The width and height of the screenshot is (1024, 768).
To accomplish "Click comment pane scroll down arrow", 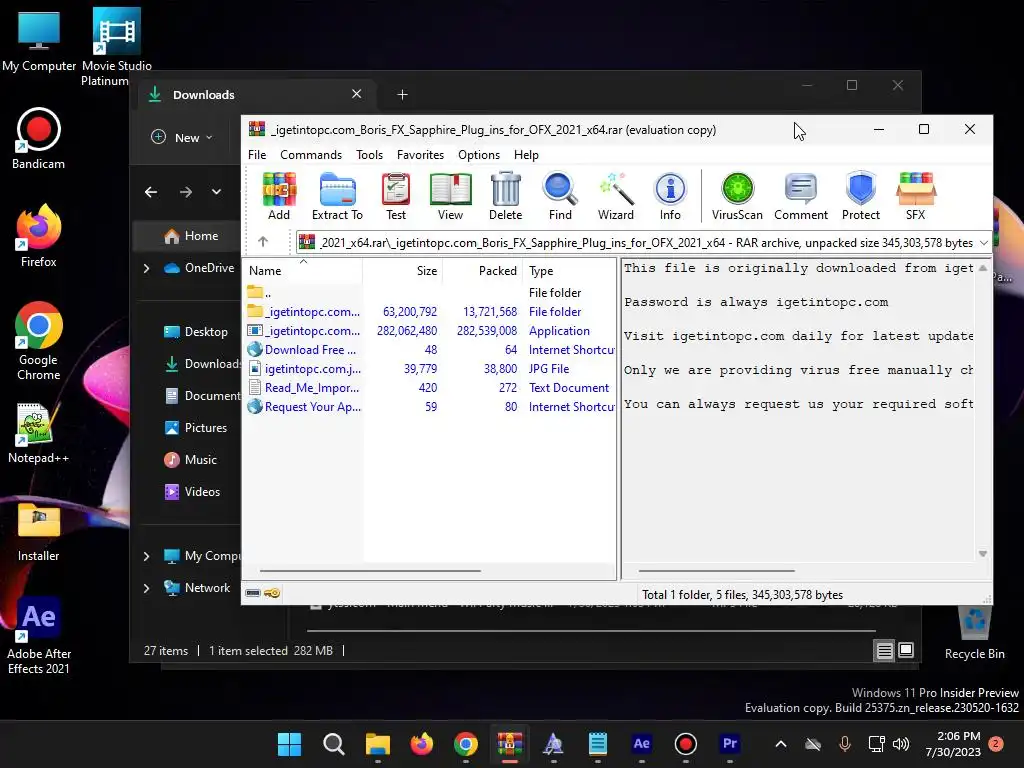I will 982,554.
